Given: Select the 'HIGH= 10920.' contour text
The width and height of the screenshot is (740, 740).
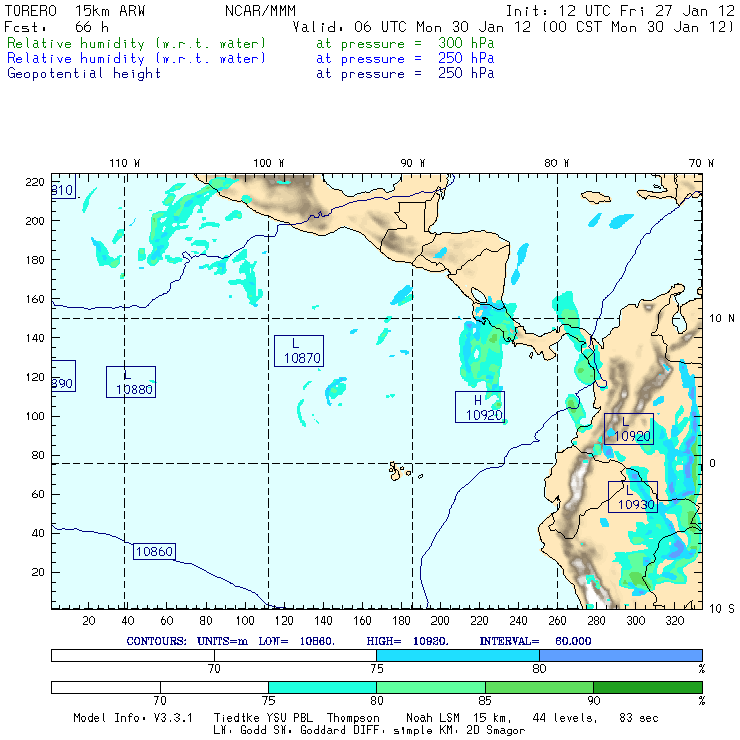Looking at the screenshot, I should coord(407,641).
